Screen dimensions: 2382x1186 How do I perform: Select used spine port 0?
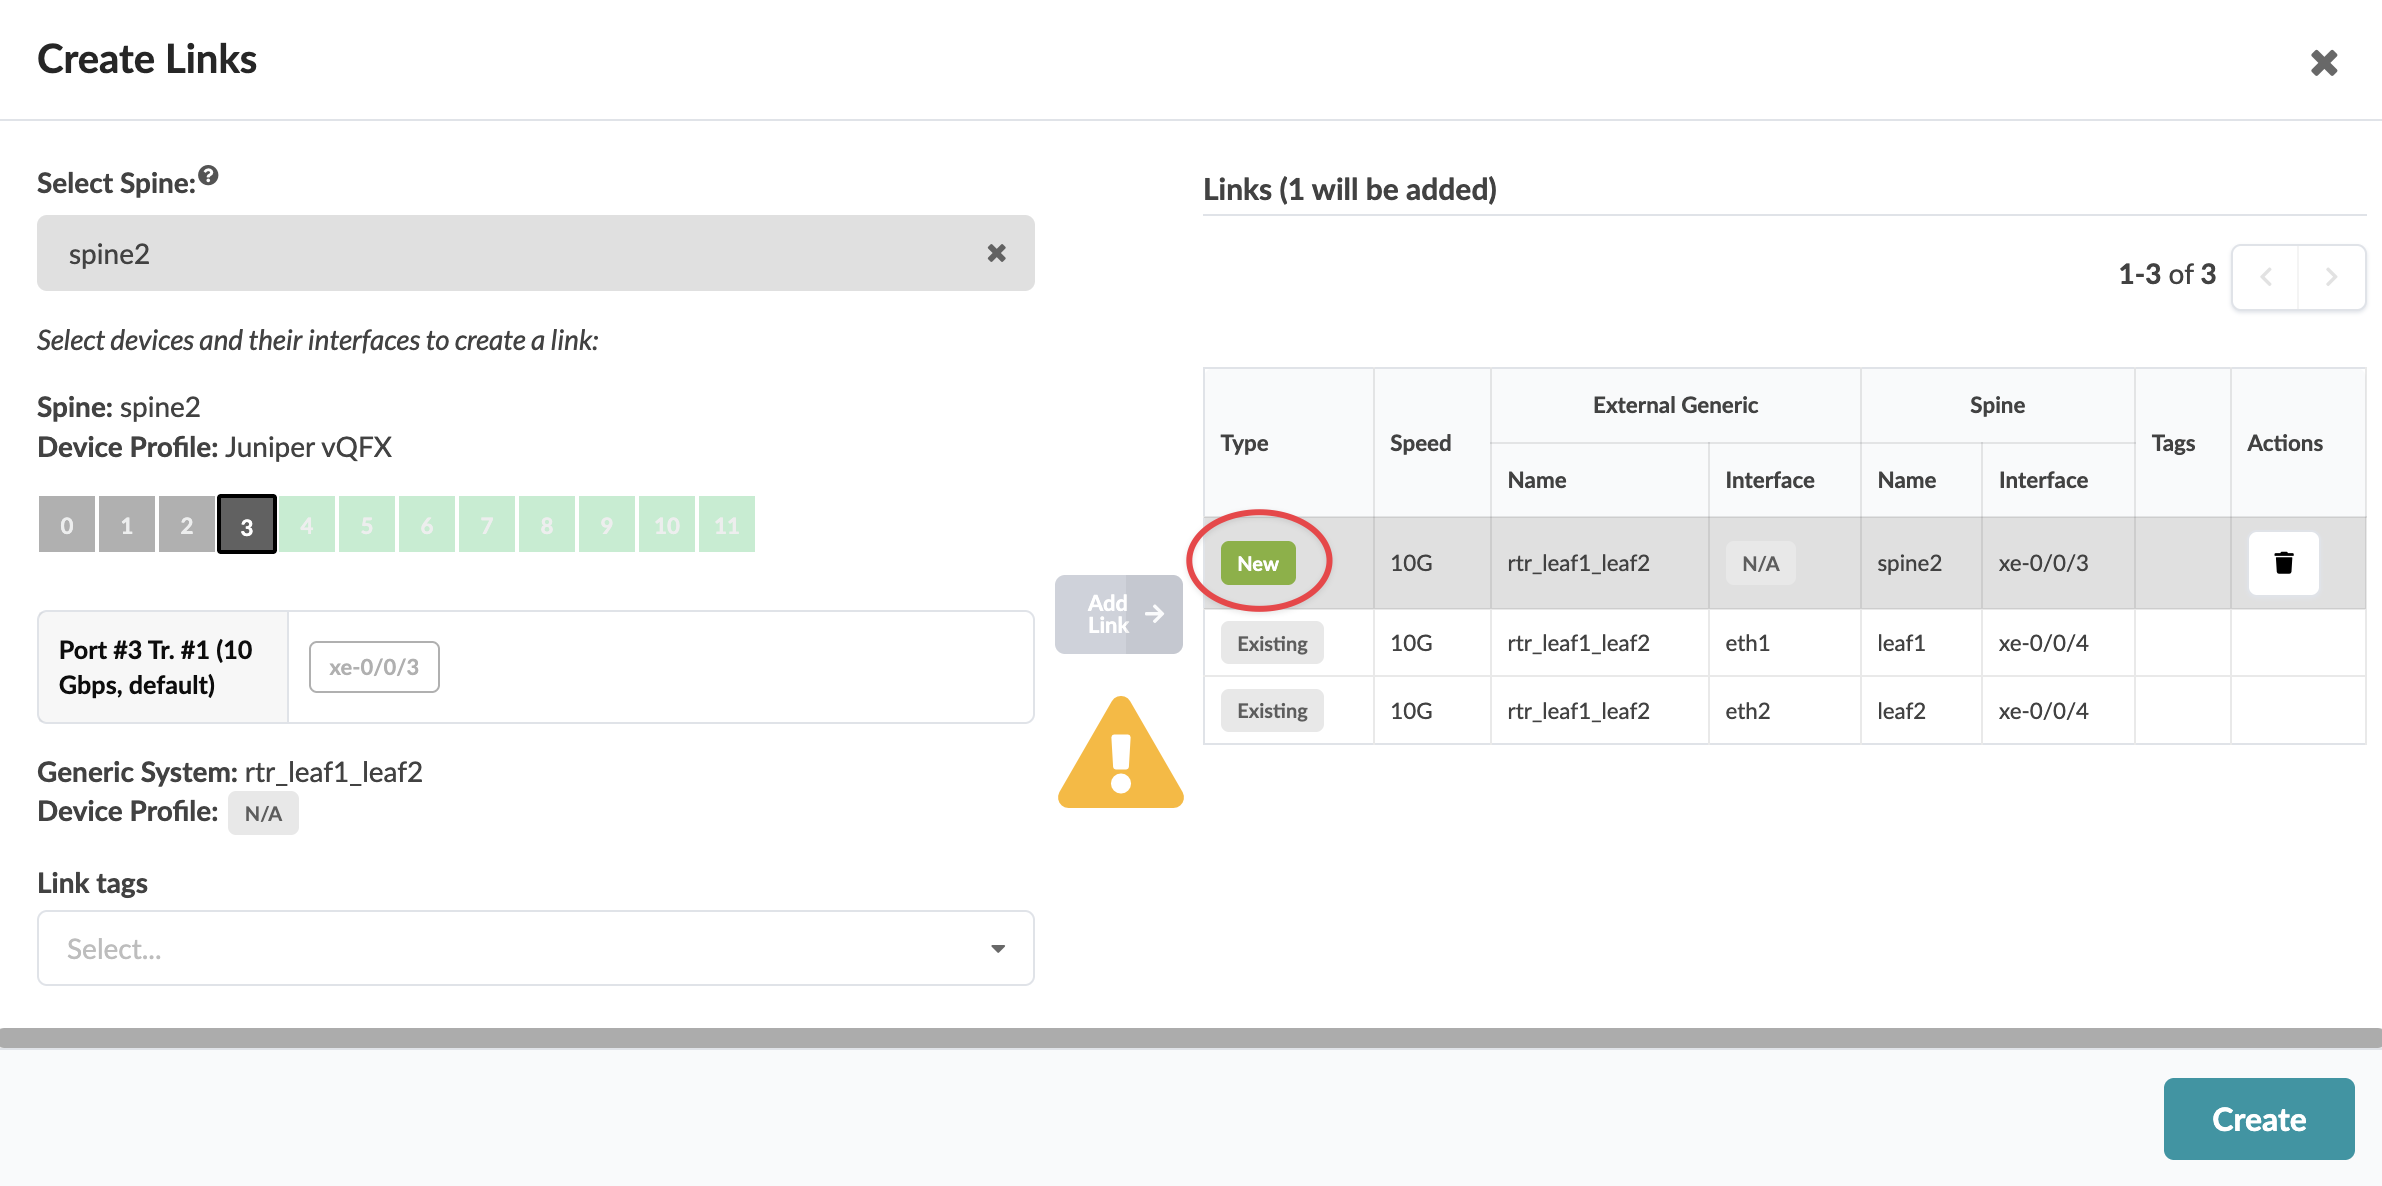pyautogui.click(x=67, y=525)
